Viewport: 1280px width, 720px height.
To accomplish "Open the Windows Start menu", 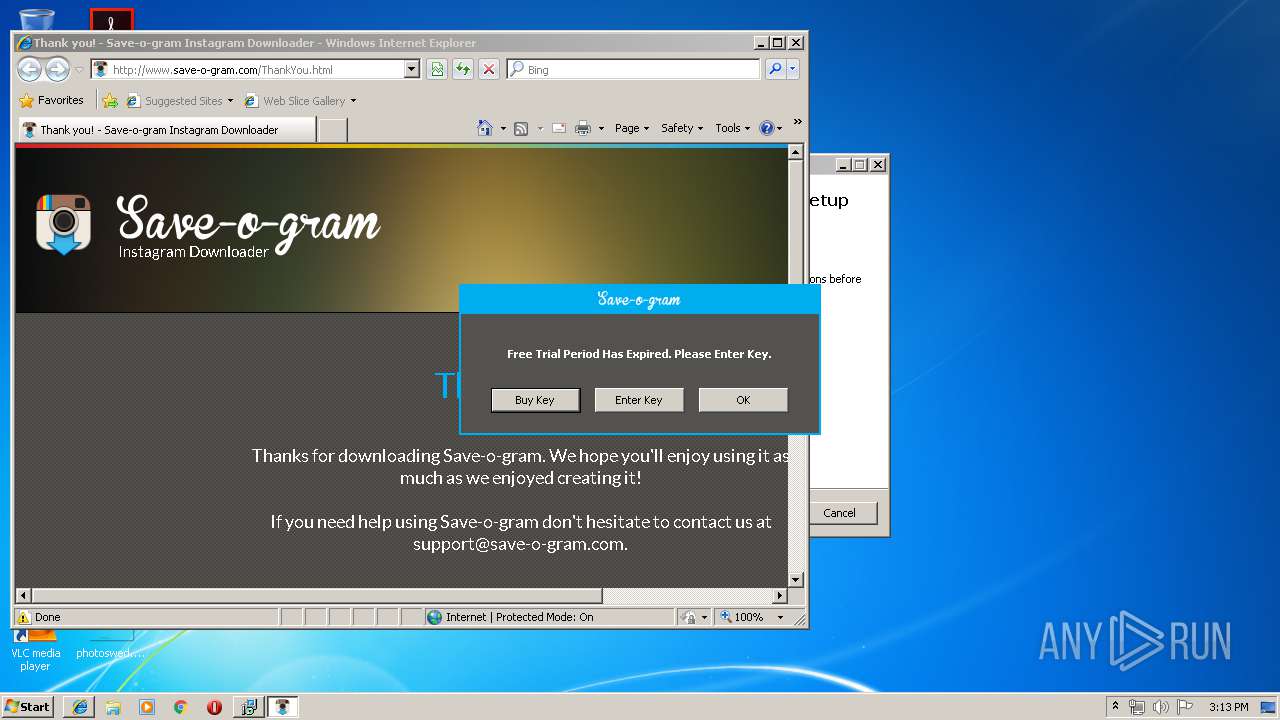I will (28, 706).
